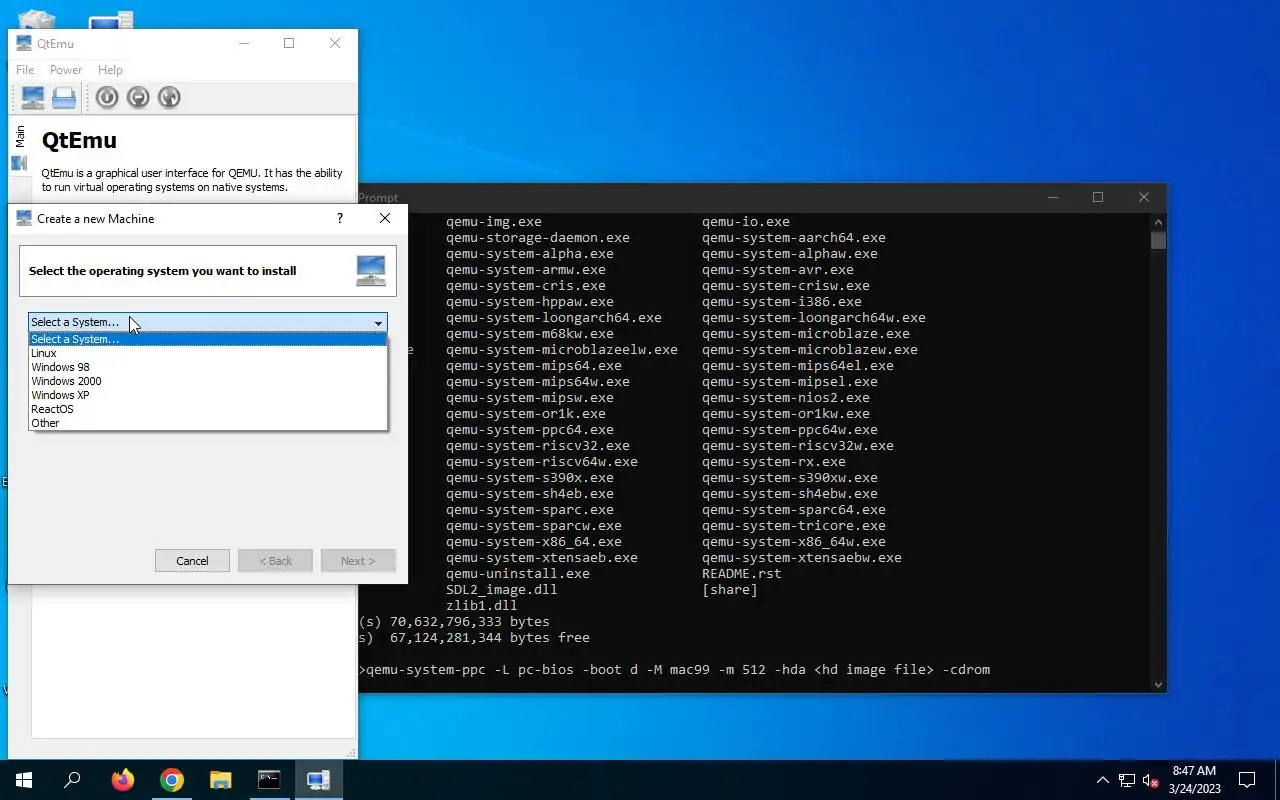Switch to QtEmu taskbar icon
This screenshot has height=800, width=1280.
tap(318, 780)
